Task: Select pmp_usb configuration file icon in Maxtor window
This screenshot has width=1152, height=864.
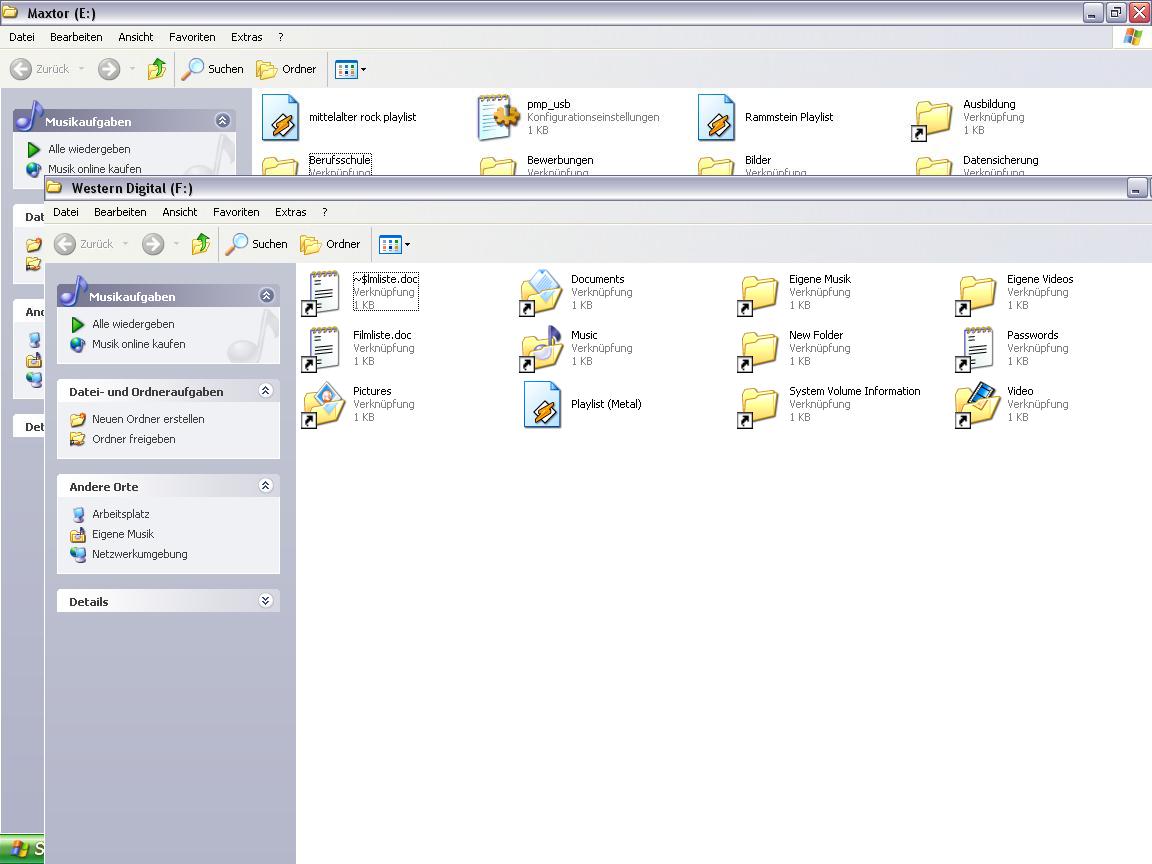Action: 498,118
